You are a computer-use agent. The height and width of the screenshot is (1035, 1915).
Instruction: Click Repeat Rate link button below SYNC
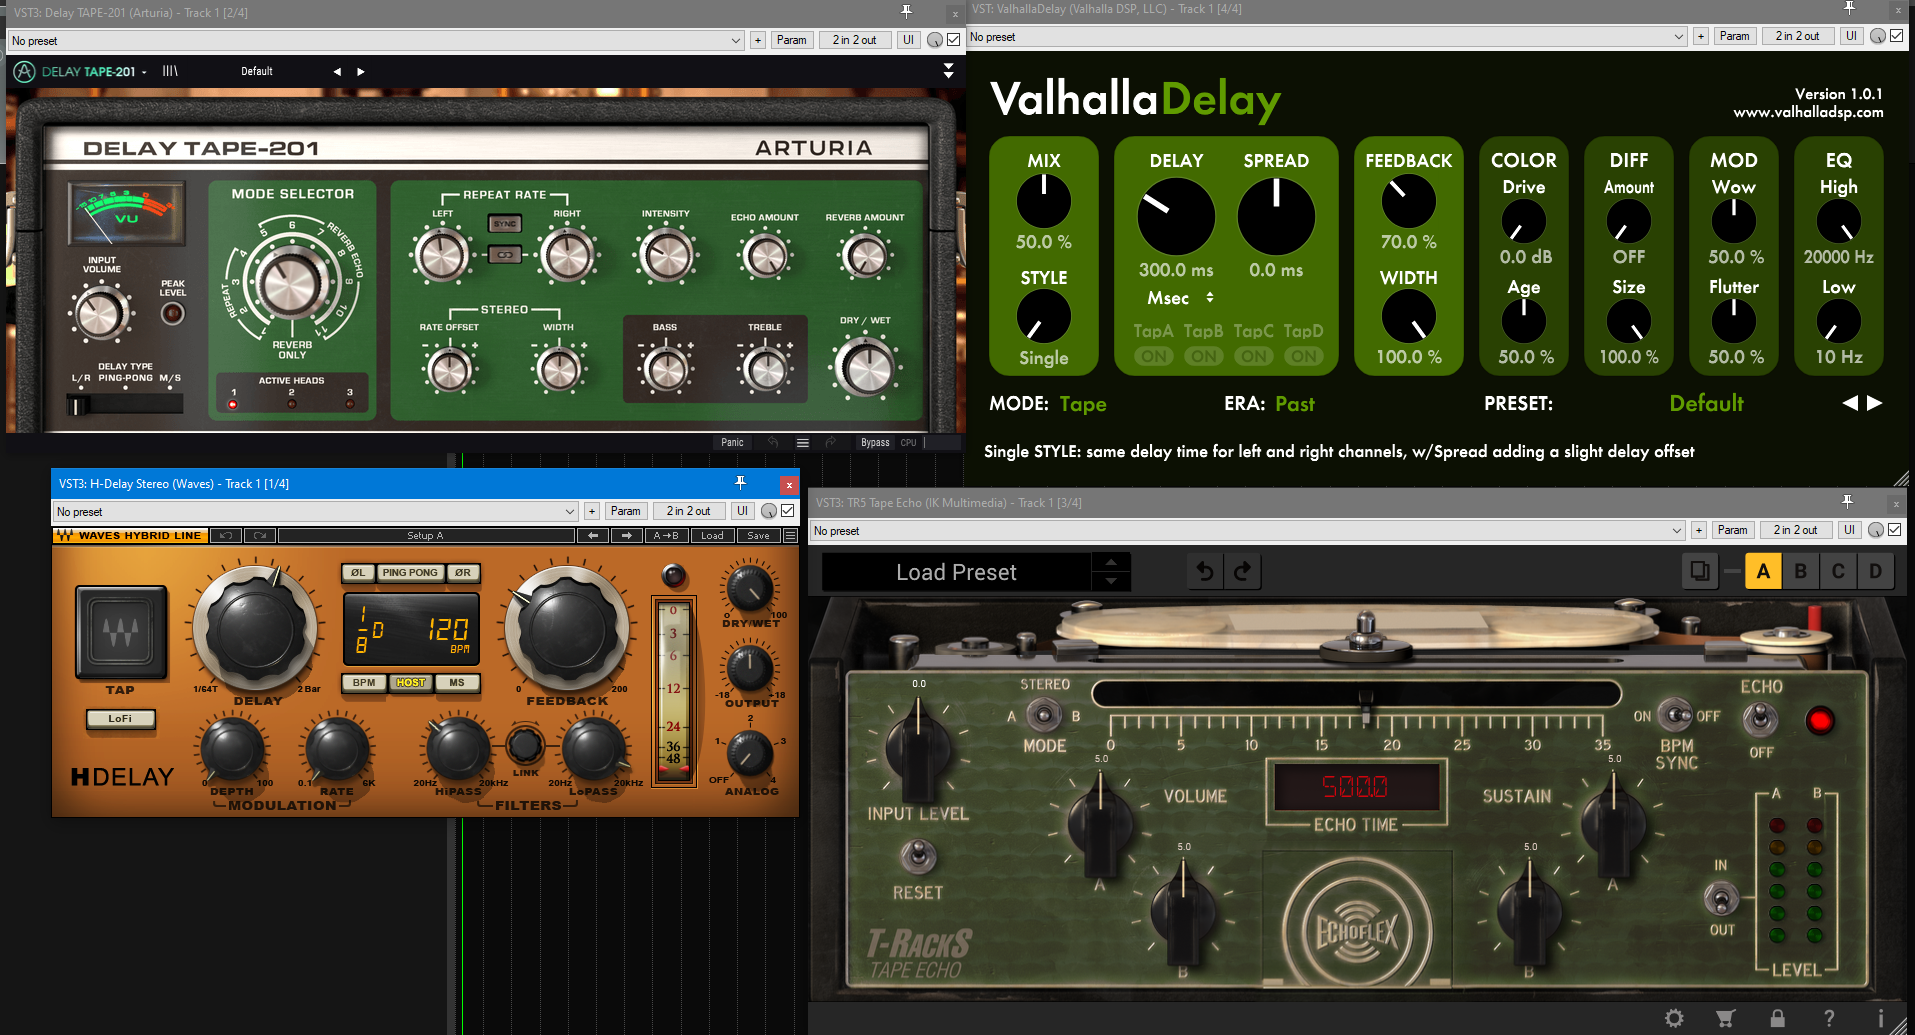click(x=505, y=255)
